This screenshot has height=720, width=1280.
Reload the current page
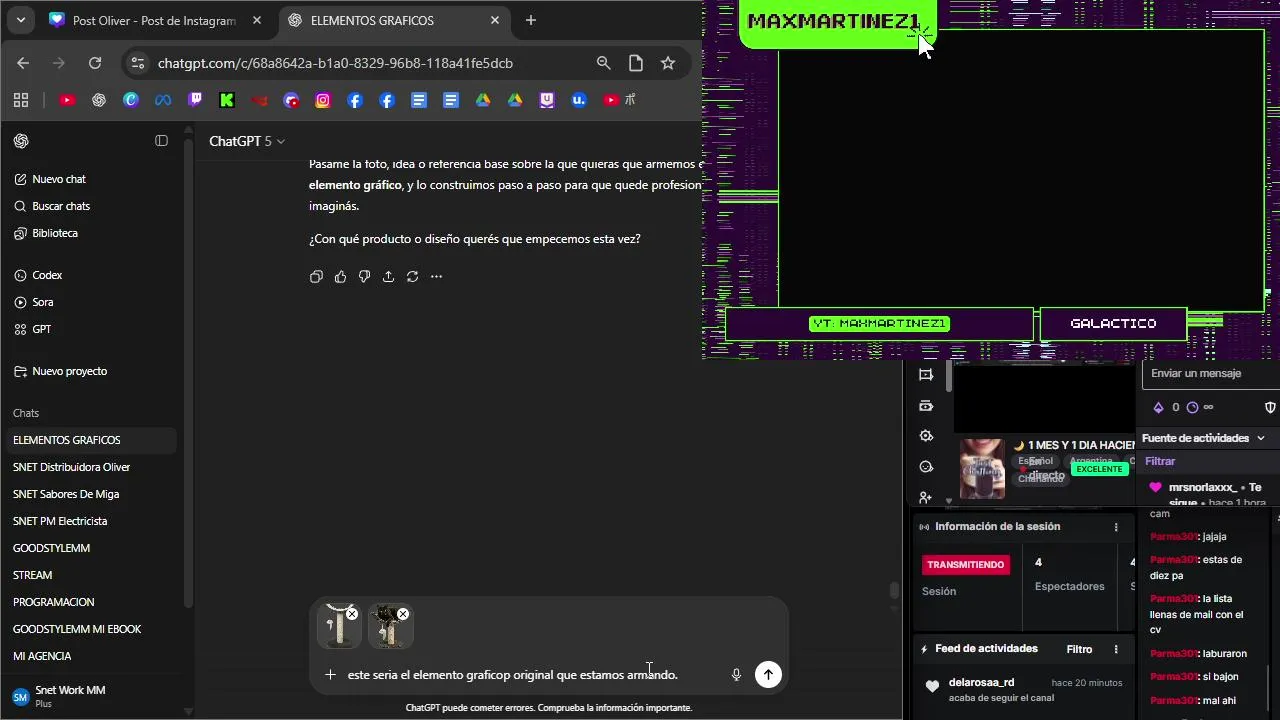pos(95,63)
